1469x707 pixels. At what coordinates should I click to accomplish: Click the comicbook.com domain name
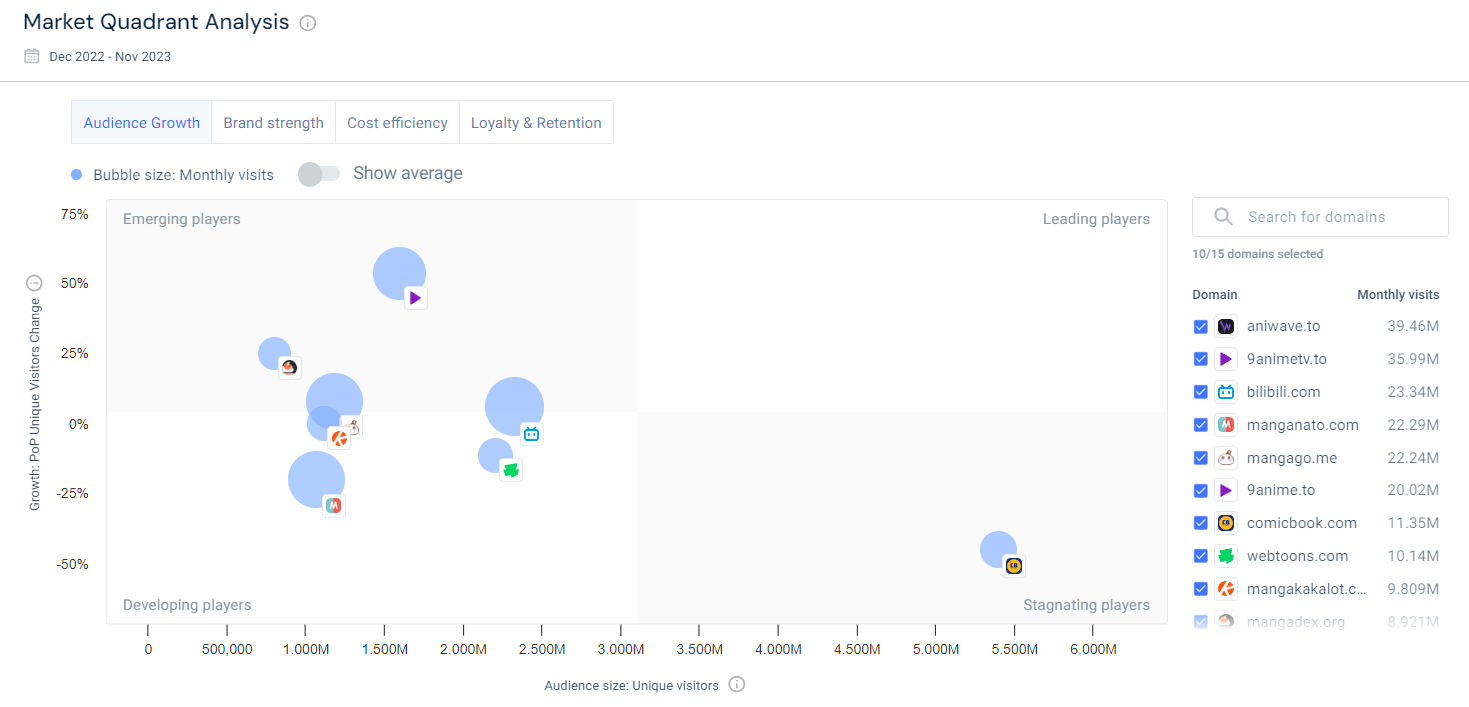[x=1302, y=523]
